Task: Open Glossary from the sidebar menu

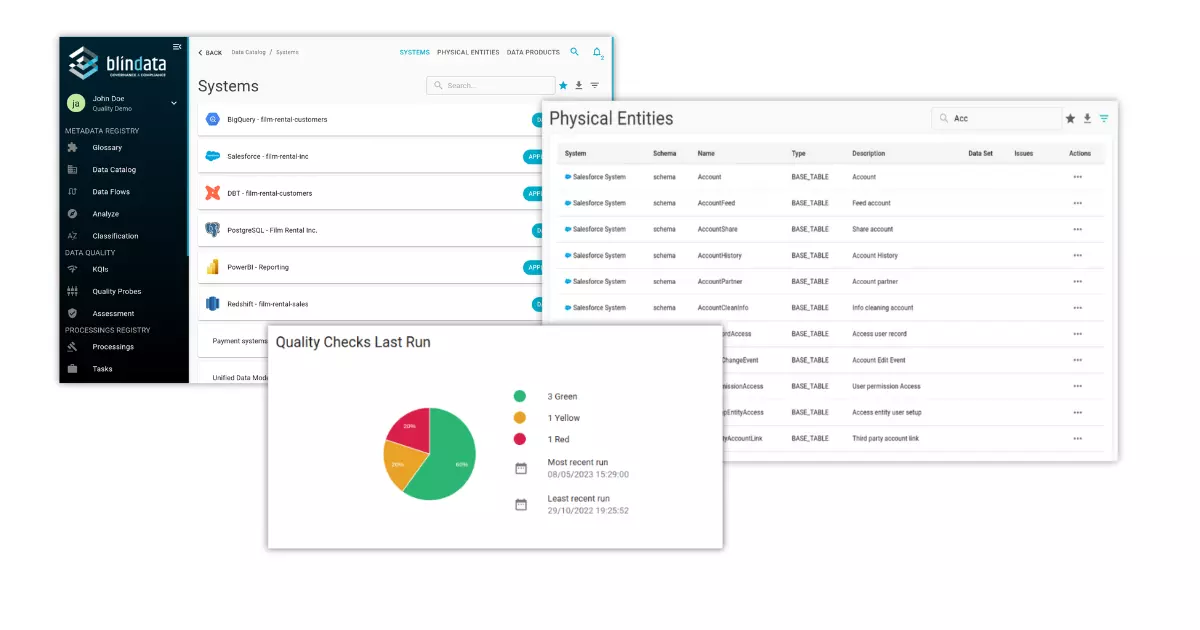Action: [x=107, y=147]
